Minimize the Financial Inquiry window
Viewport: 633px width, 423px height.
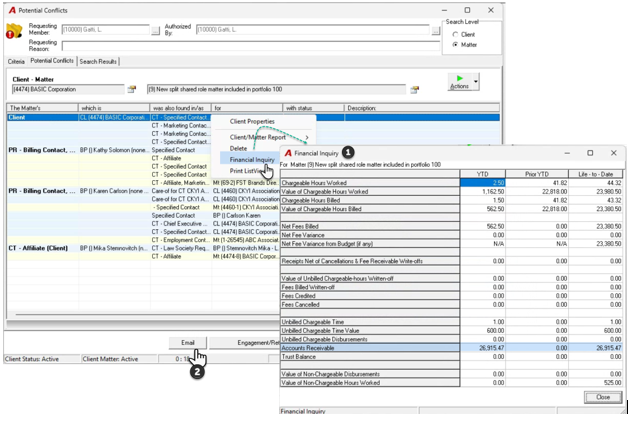(x=567, y=153)
